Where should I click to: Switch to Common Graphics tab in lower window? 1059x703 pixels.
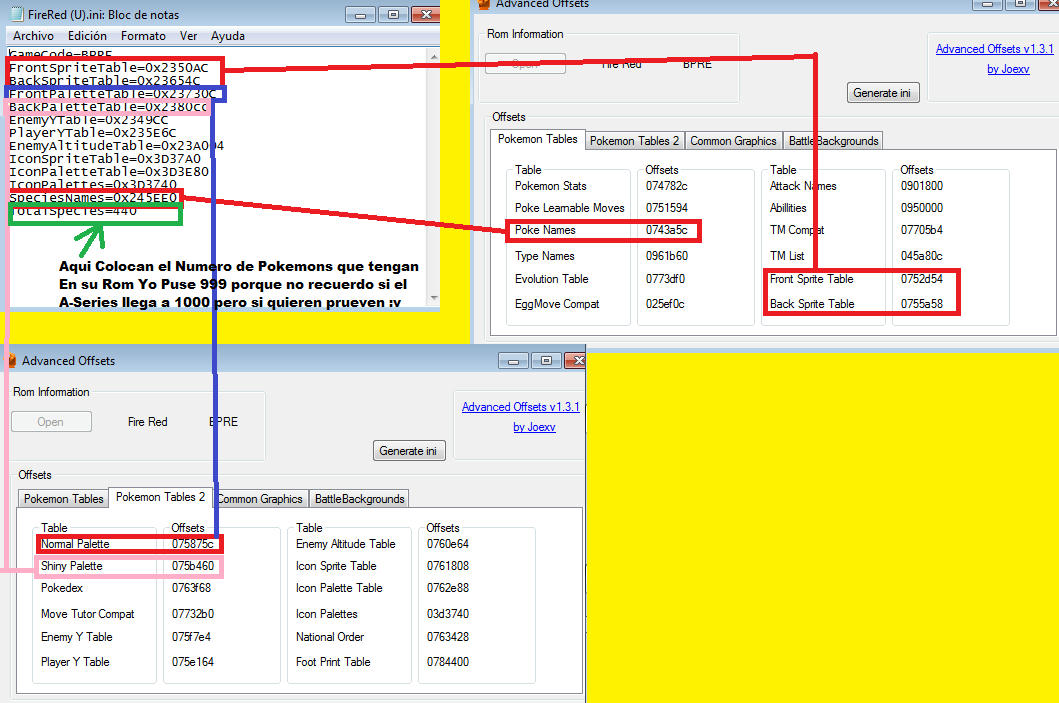tap(259, 498)
